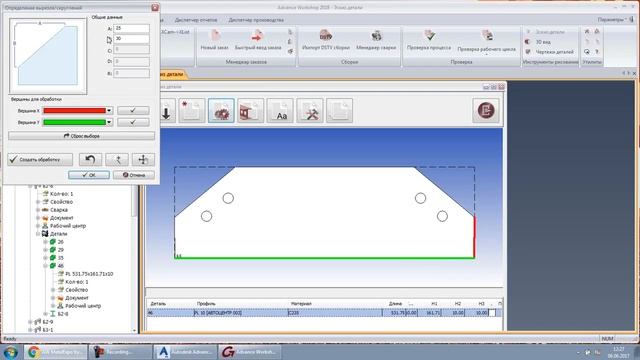Open the Вершина Y green color dropdown
This screenshot has width=640, height=360.
click(x=109, y=122)
